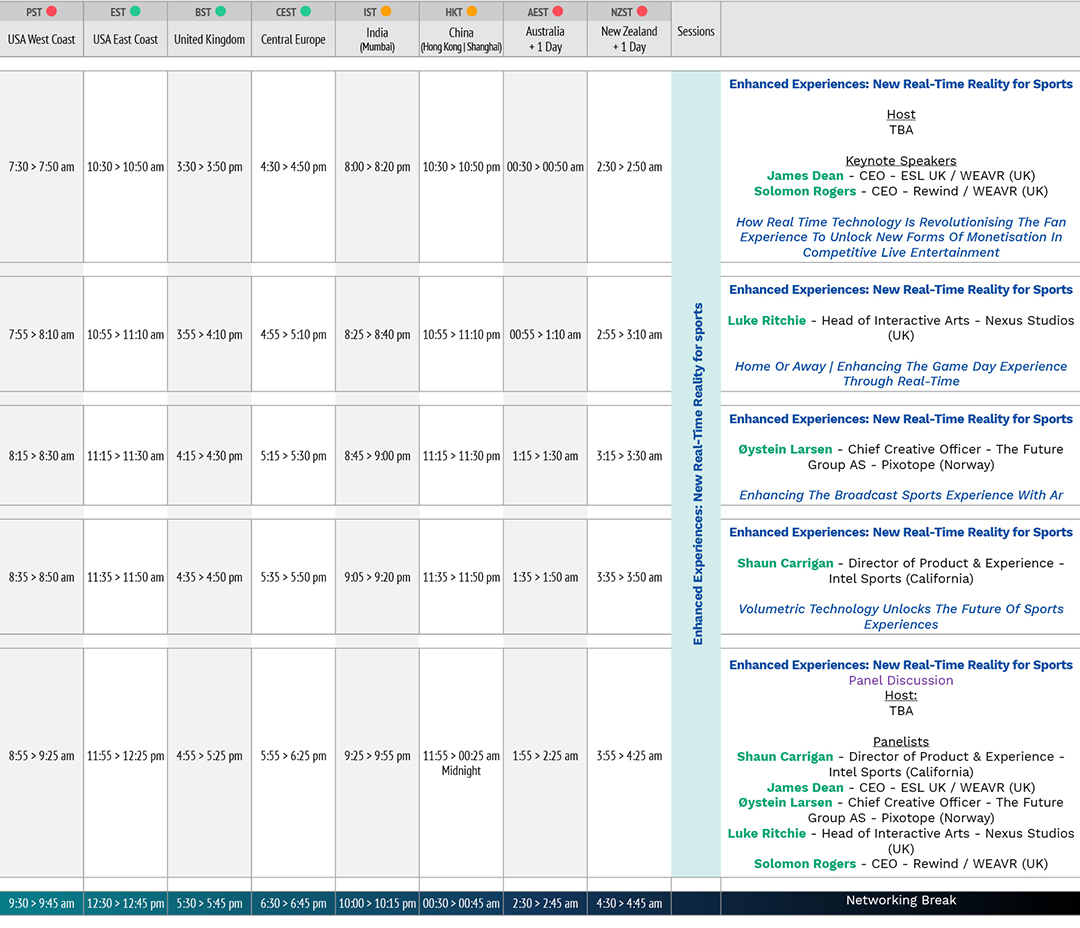
Task: Select the India (Mumbai) column header
Action: pyautogui.click(x=377, y=39)
